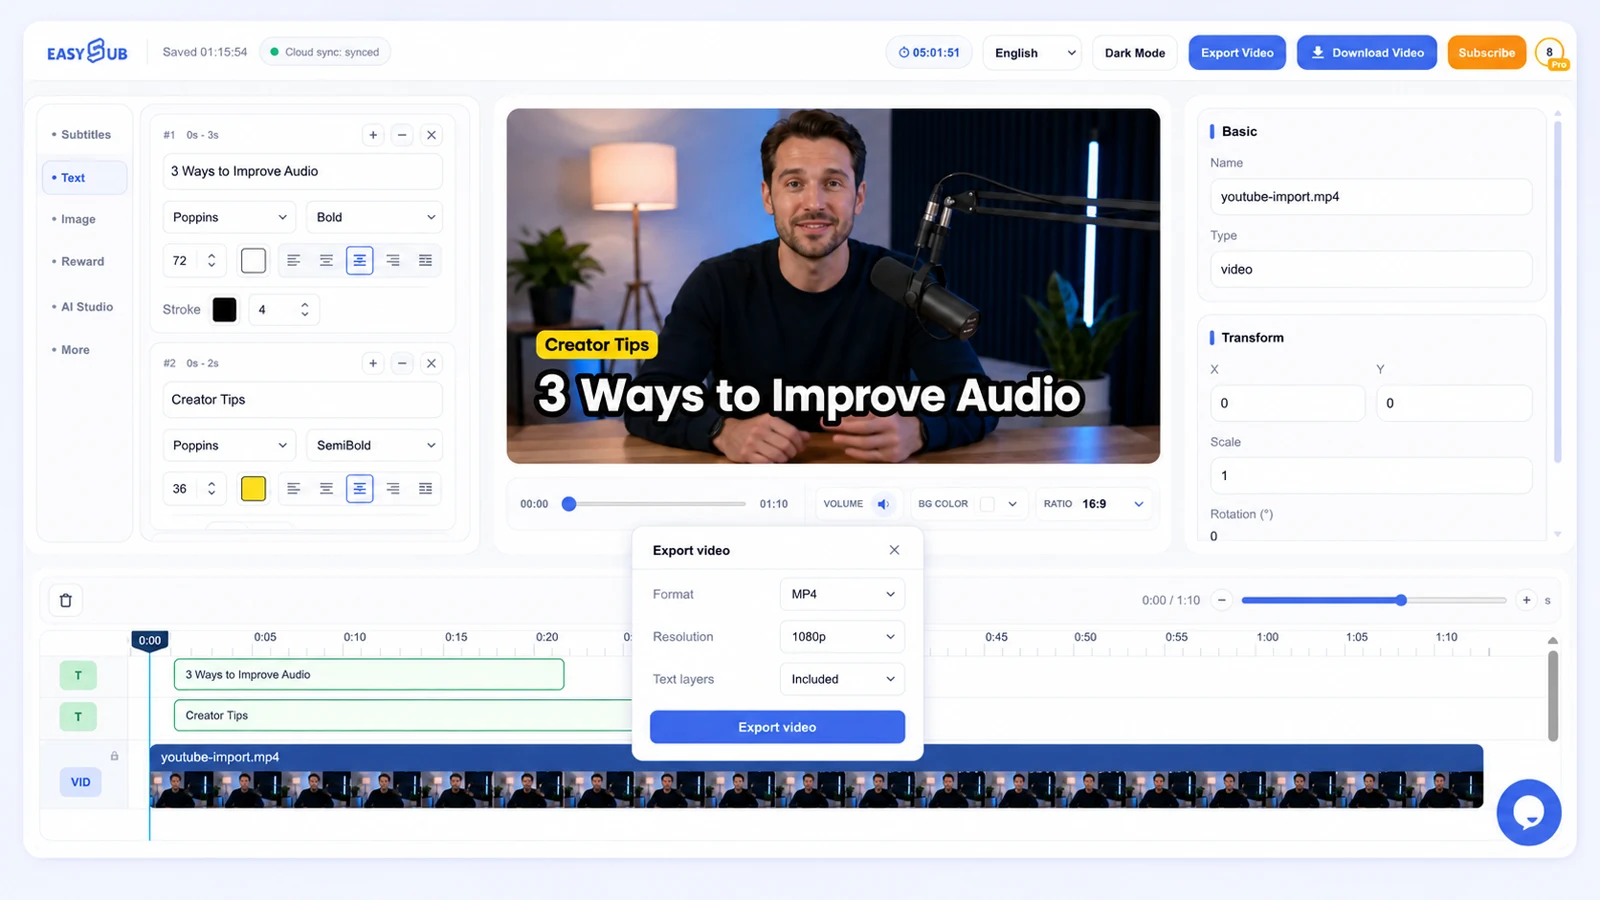Open the user profile avatar with Pro badge
1600x900 pixels.
[x=1550, y=53]
